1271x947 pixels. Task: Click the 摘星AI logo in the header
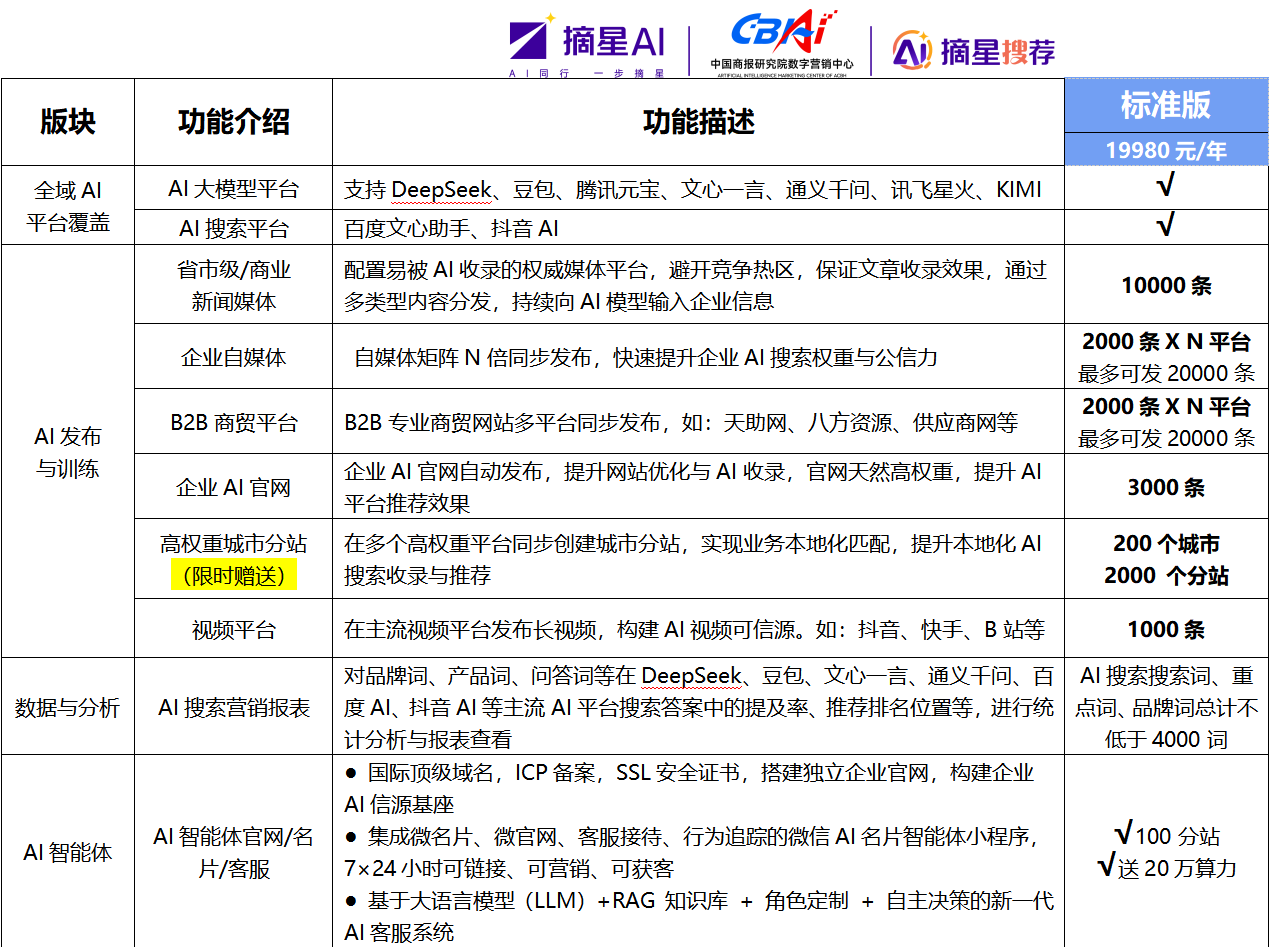click(x=587, y=45)
